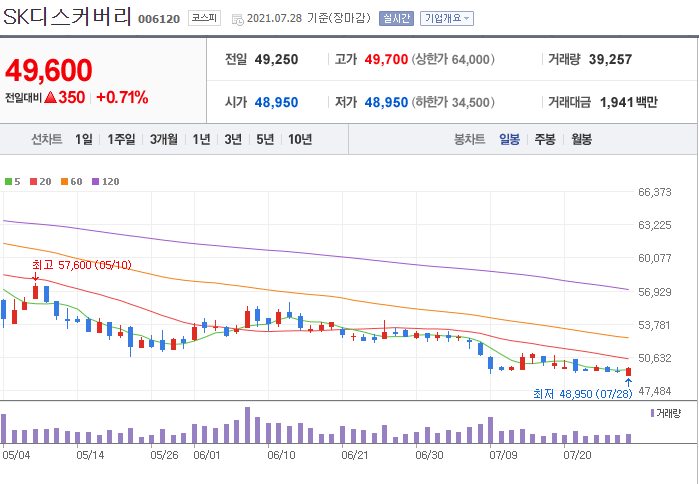Click the 05/04 date axis label
This screenshot has width=699, height=484.
[14, 455]
